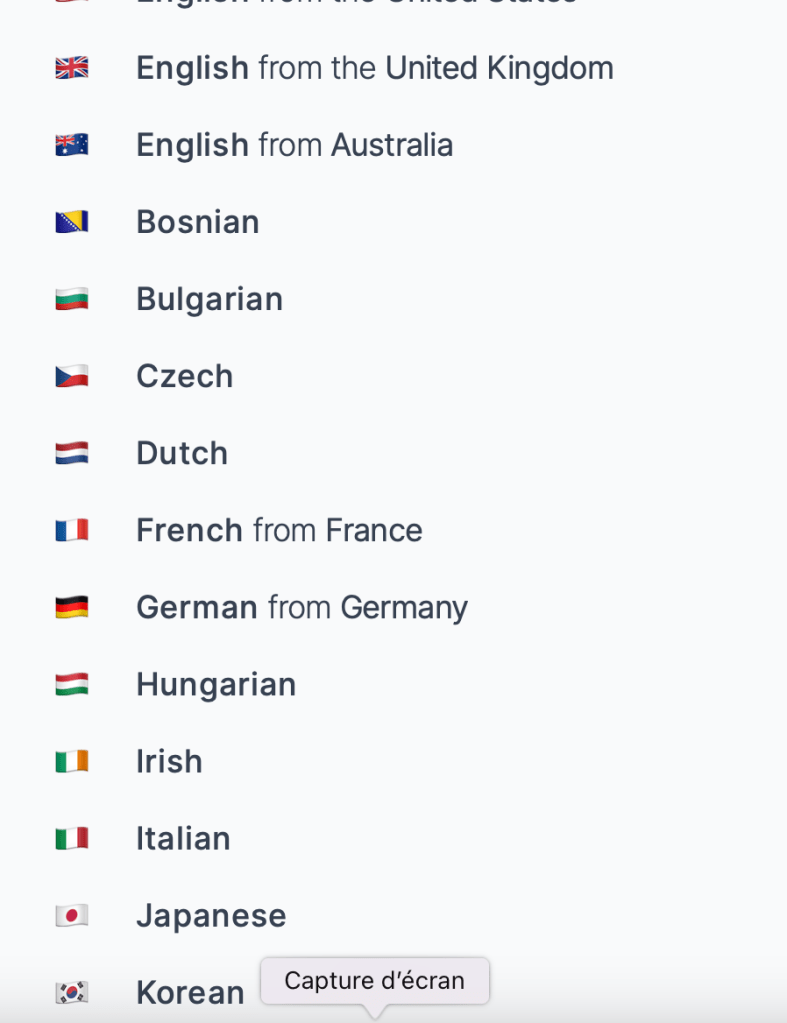Screen dimensions: 787x1023
Task: Choose English from Australia
Action: [294, 145]
